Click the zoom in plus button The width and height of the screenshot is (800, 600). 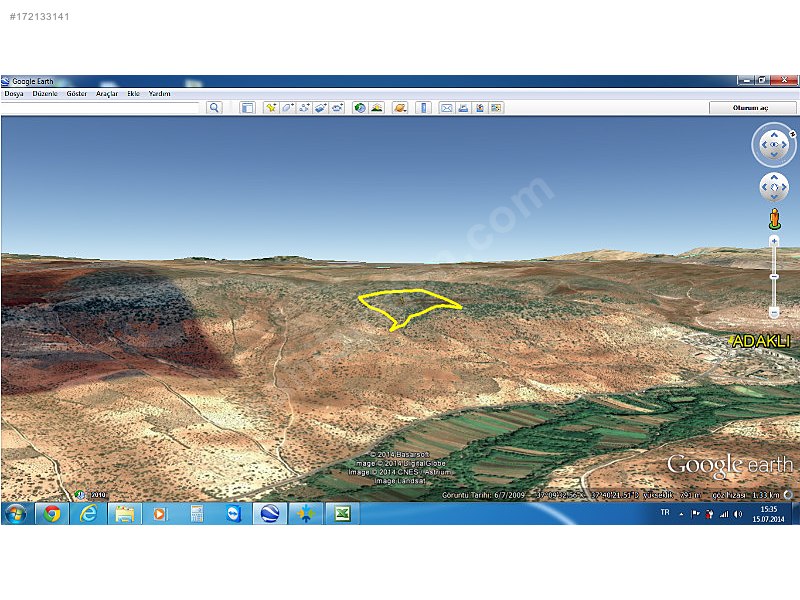point(774,241)
